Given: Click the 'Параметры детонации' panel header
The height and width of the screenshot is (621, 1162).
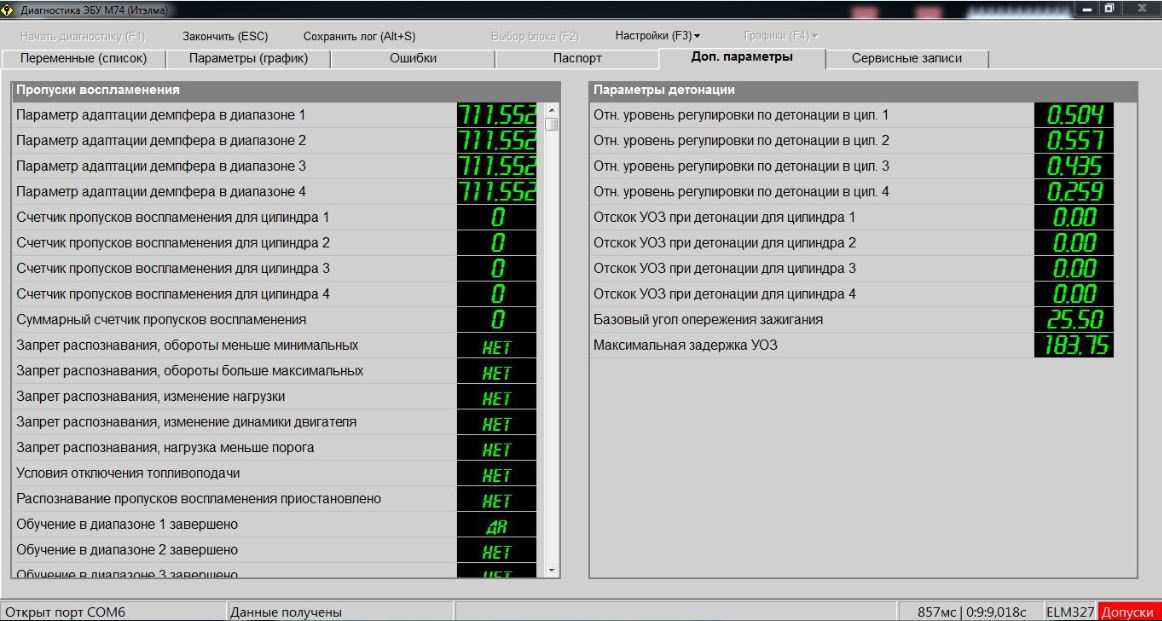Looking at the screenshot, I should pyautogui.click(x=863, y=90).
